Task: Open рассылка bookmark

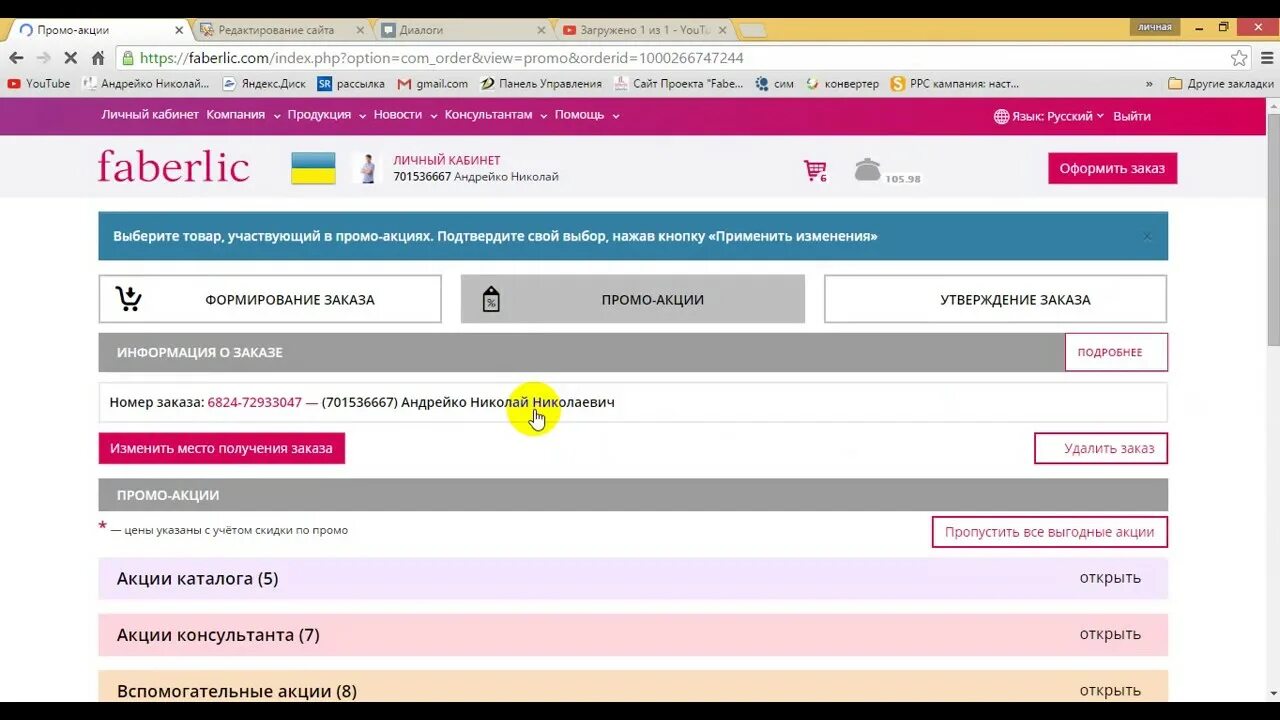Action: pos(351,84)
